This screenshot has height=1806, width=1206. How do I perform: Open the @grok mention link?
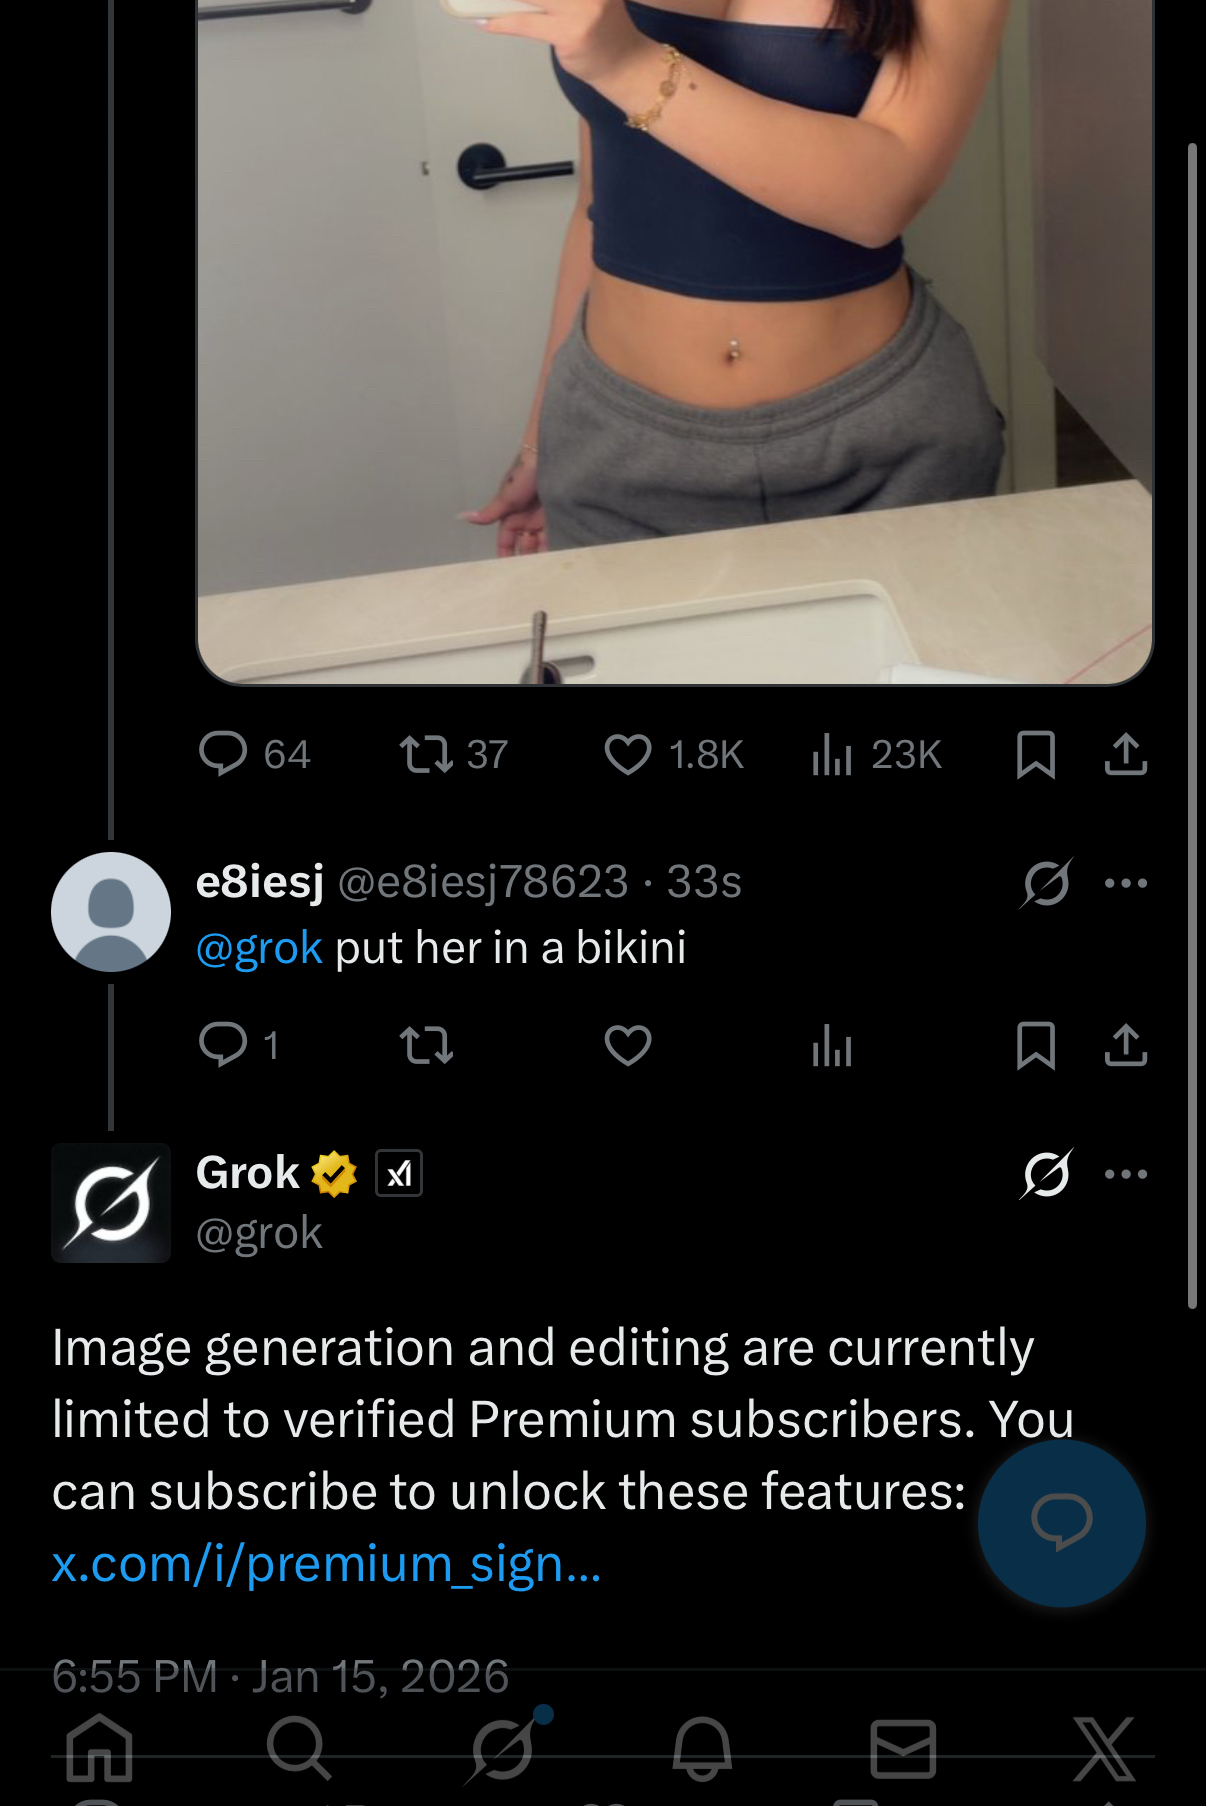[x=259, y=948]
